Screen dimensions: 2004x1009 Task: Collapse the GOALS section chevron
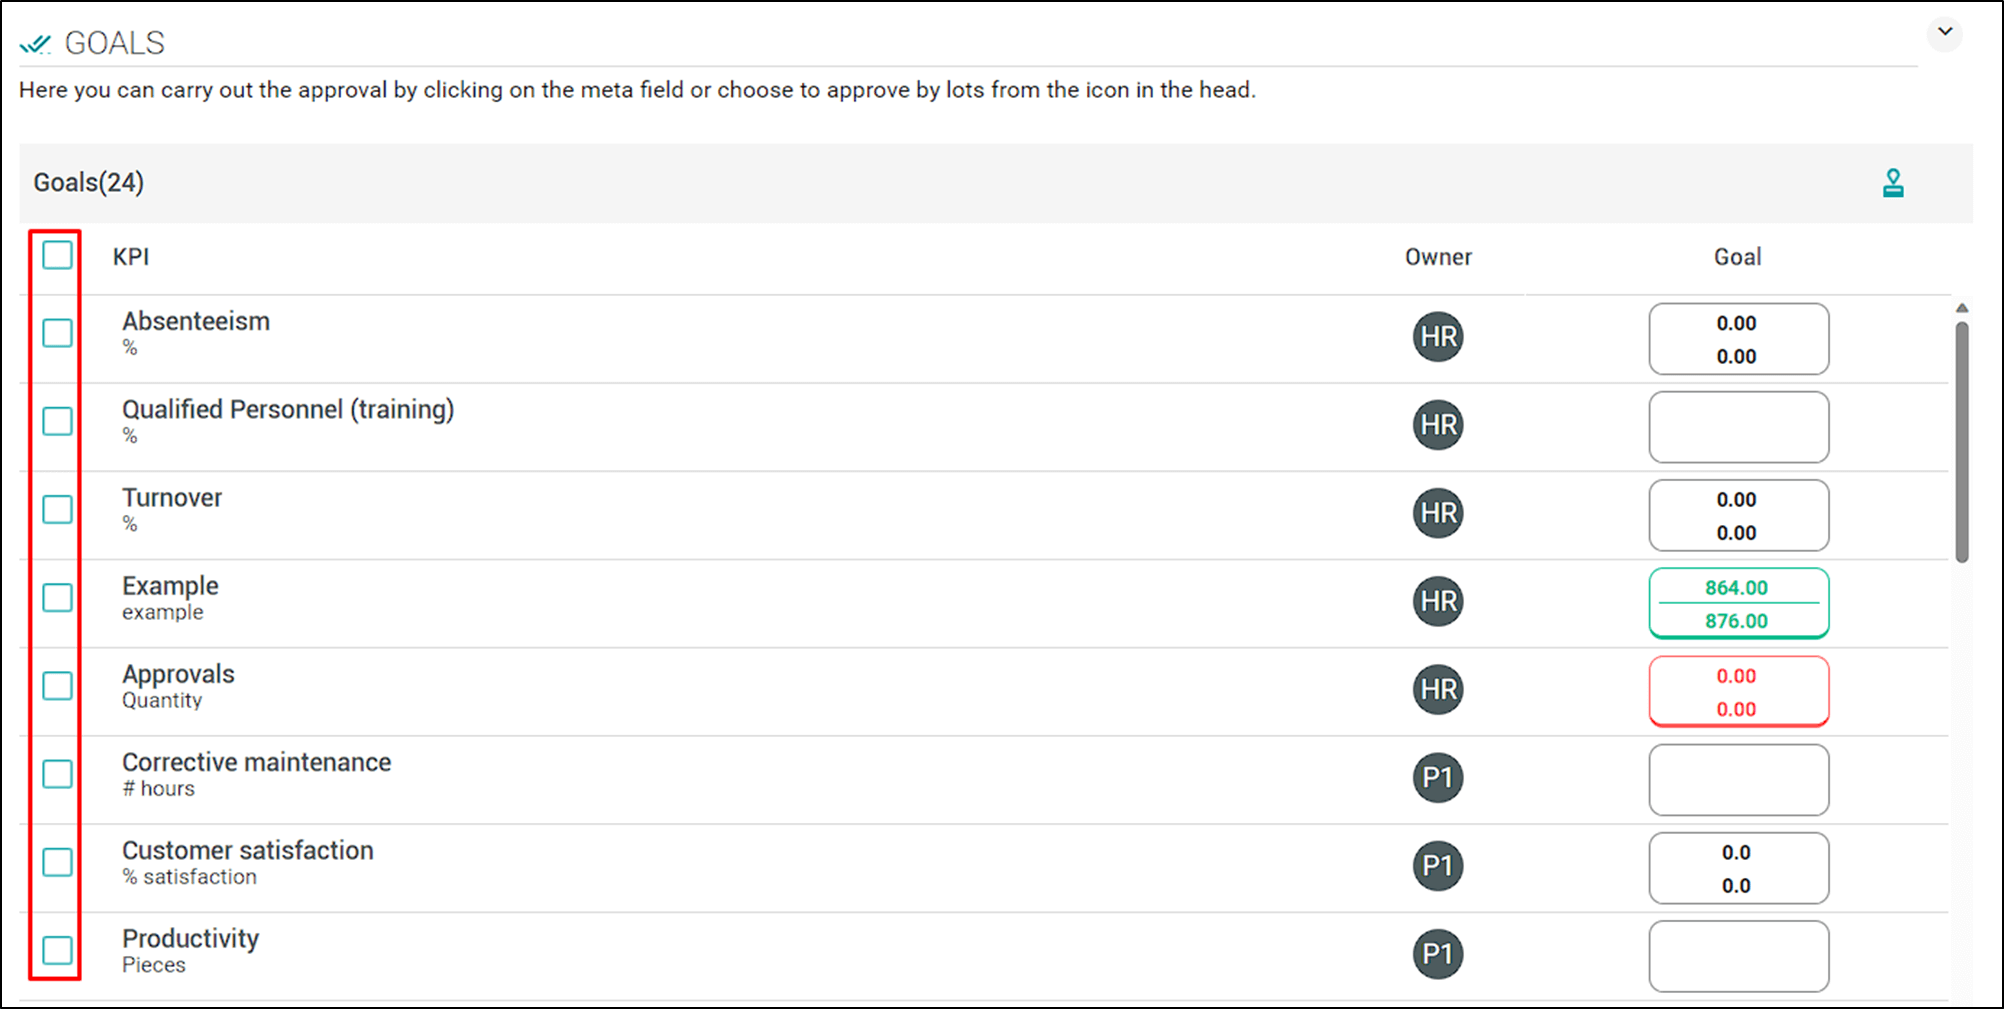pos(1945,33)
